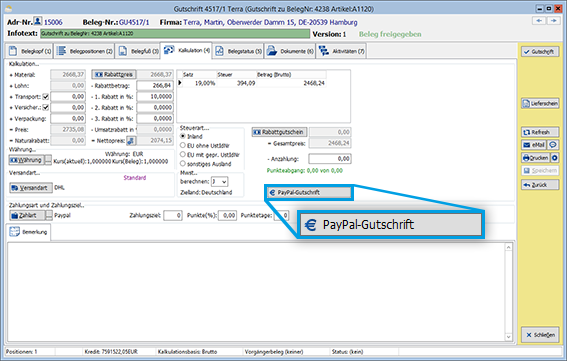Viewport: 567px width, 361px height.
Task: Click the 3. Rabatt in % field
Action: 155,118
